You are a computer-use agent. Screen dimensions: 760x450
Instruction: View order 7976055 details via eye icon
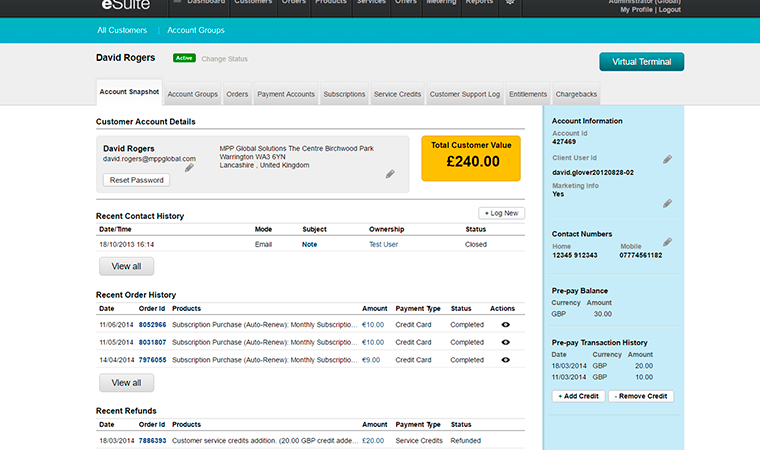(505, 360)
